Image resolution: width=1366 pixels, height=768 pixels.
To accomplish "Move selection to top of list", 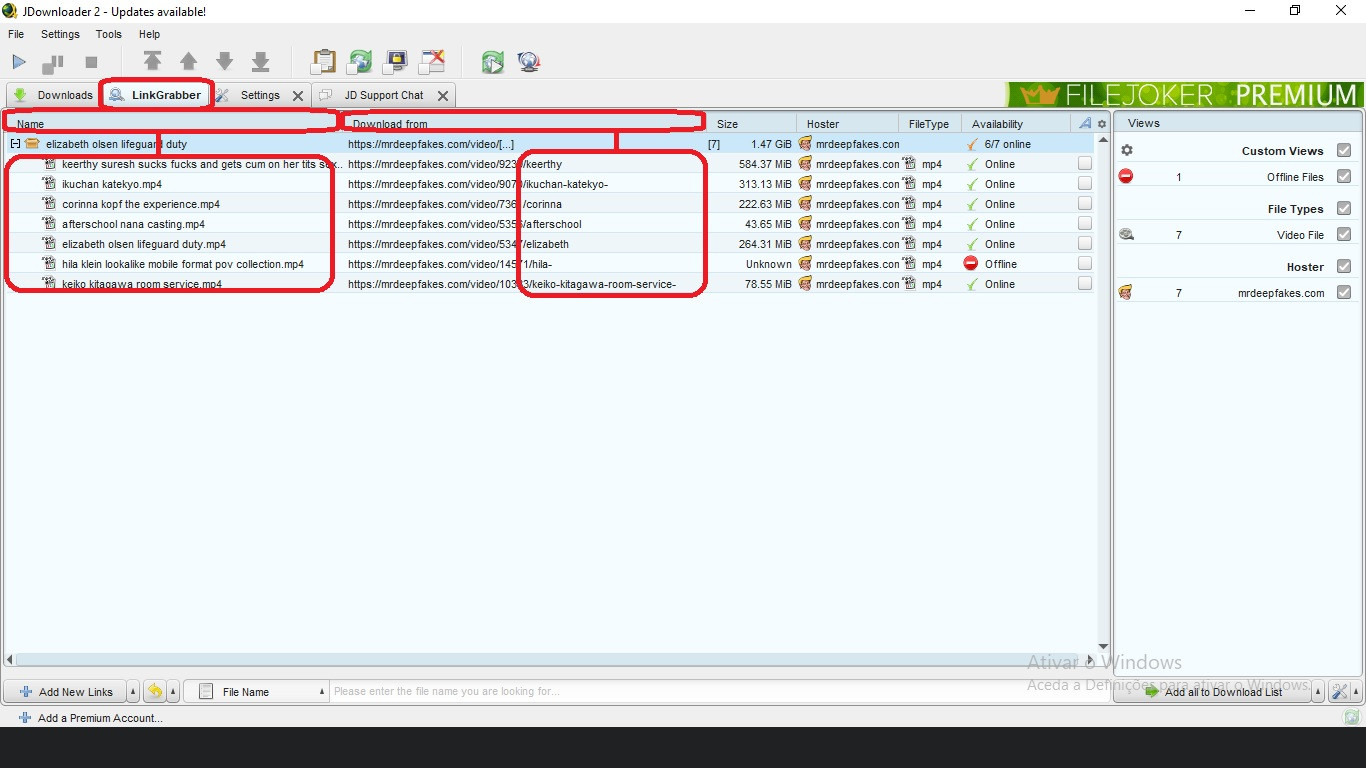I will tap(152, 62).
